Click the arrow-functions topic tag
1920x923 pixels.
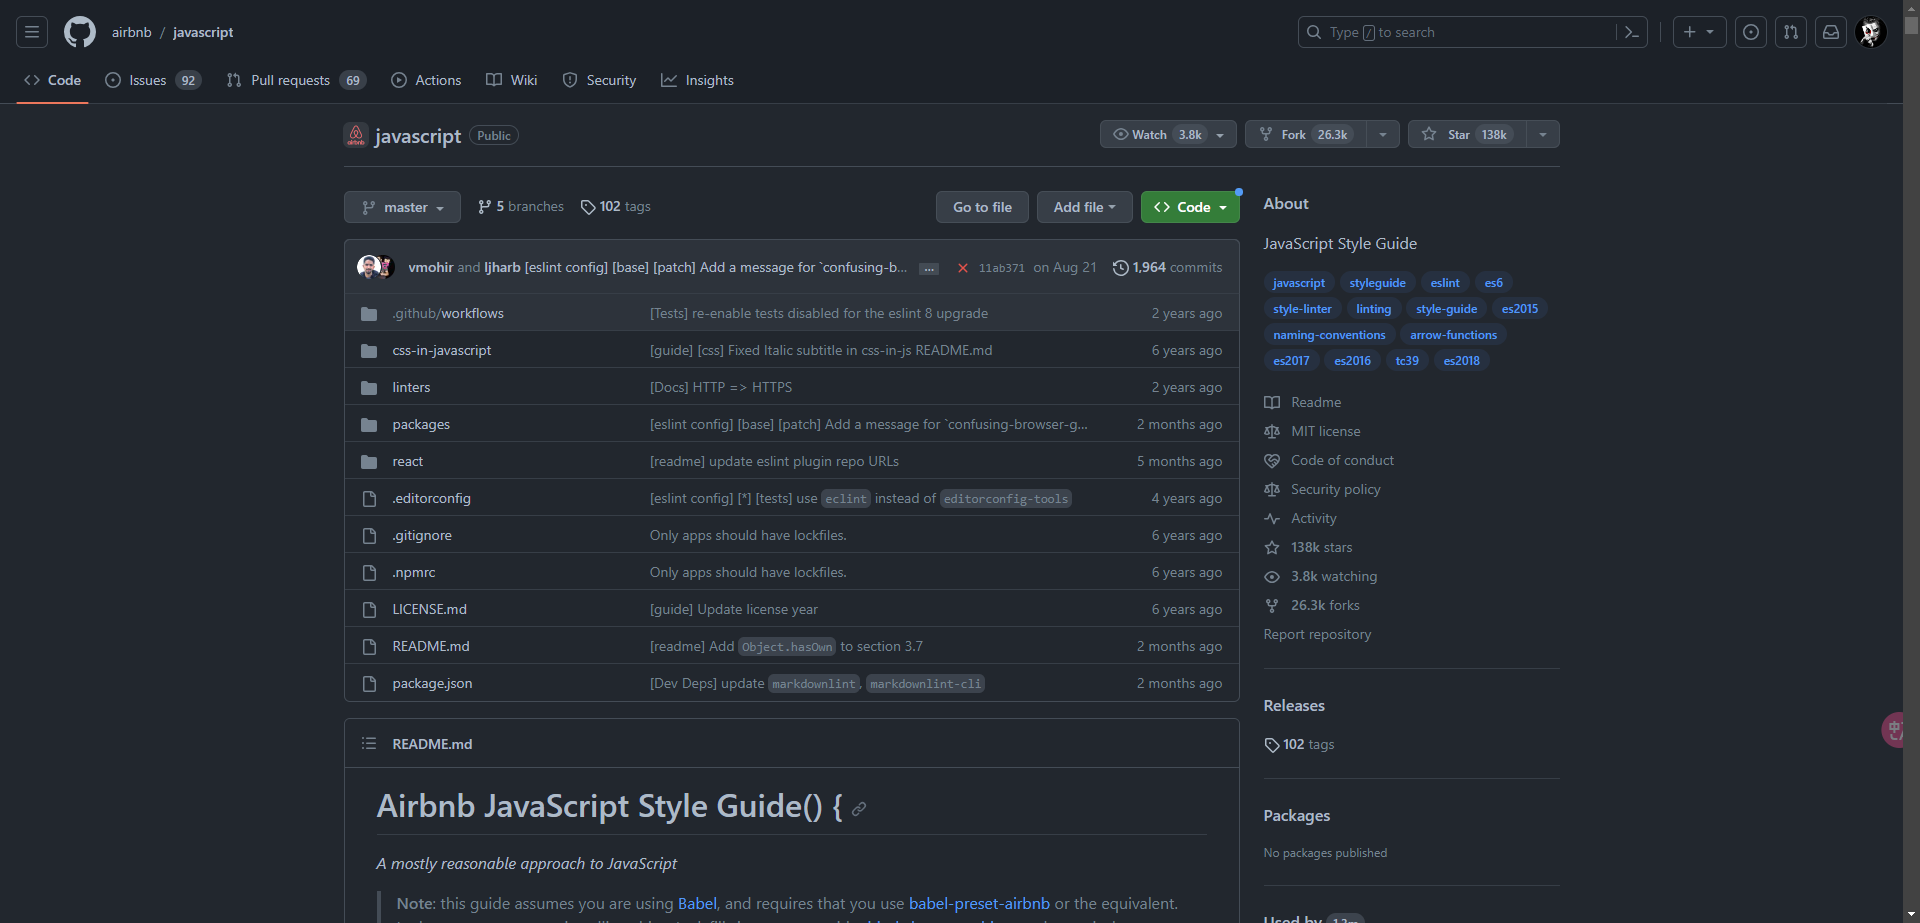tap(1453, 335)
